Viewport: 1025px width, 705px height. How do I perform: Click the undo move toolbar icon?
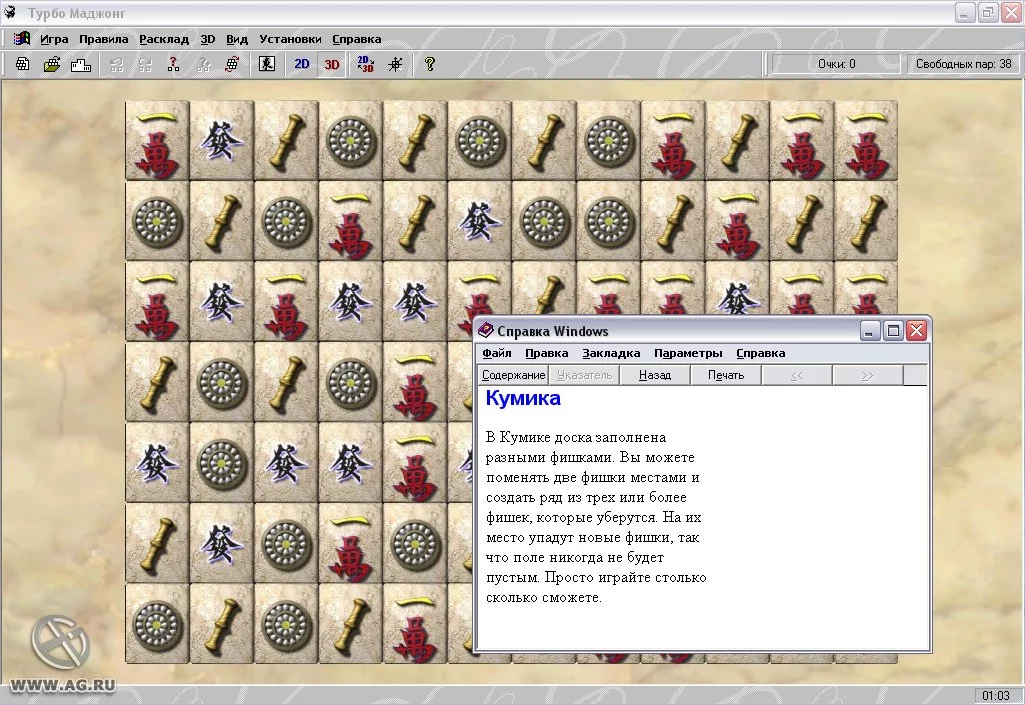(116, 64)
